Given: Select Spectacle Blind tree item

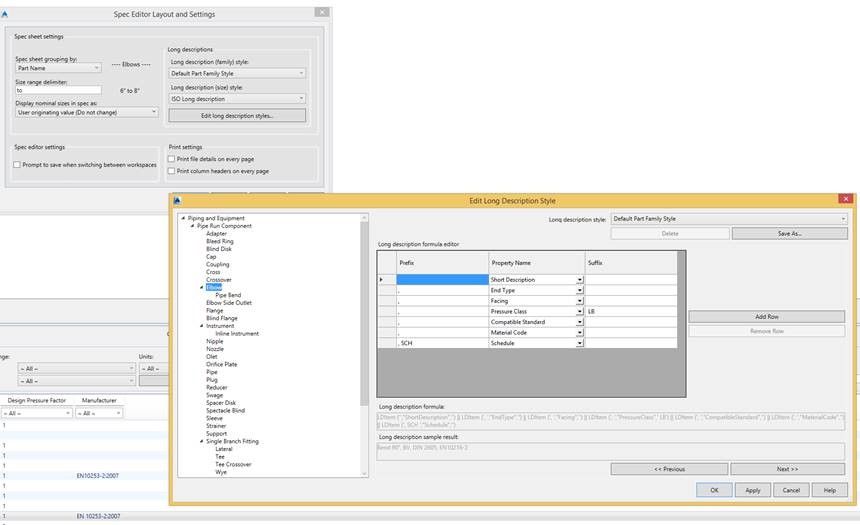Looking at the screenshot, I should coord(225,410).
